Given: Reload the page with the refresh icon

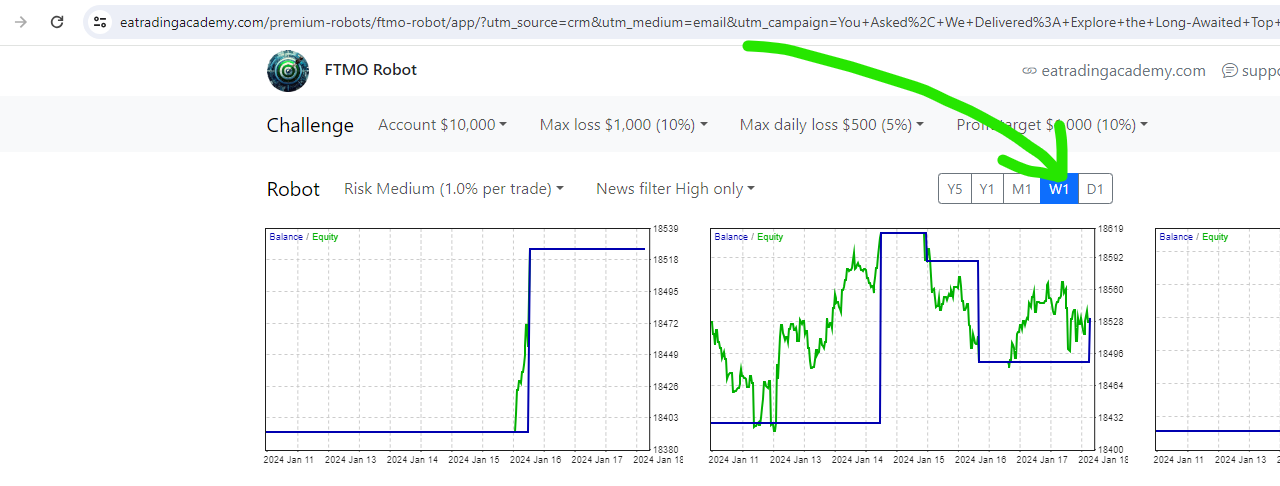Looking at the screenshot, I should click(57, 21).
